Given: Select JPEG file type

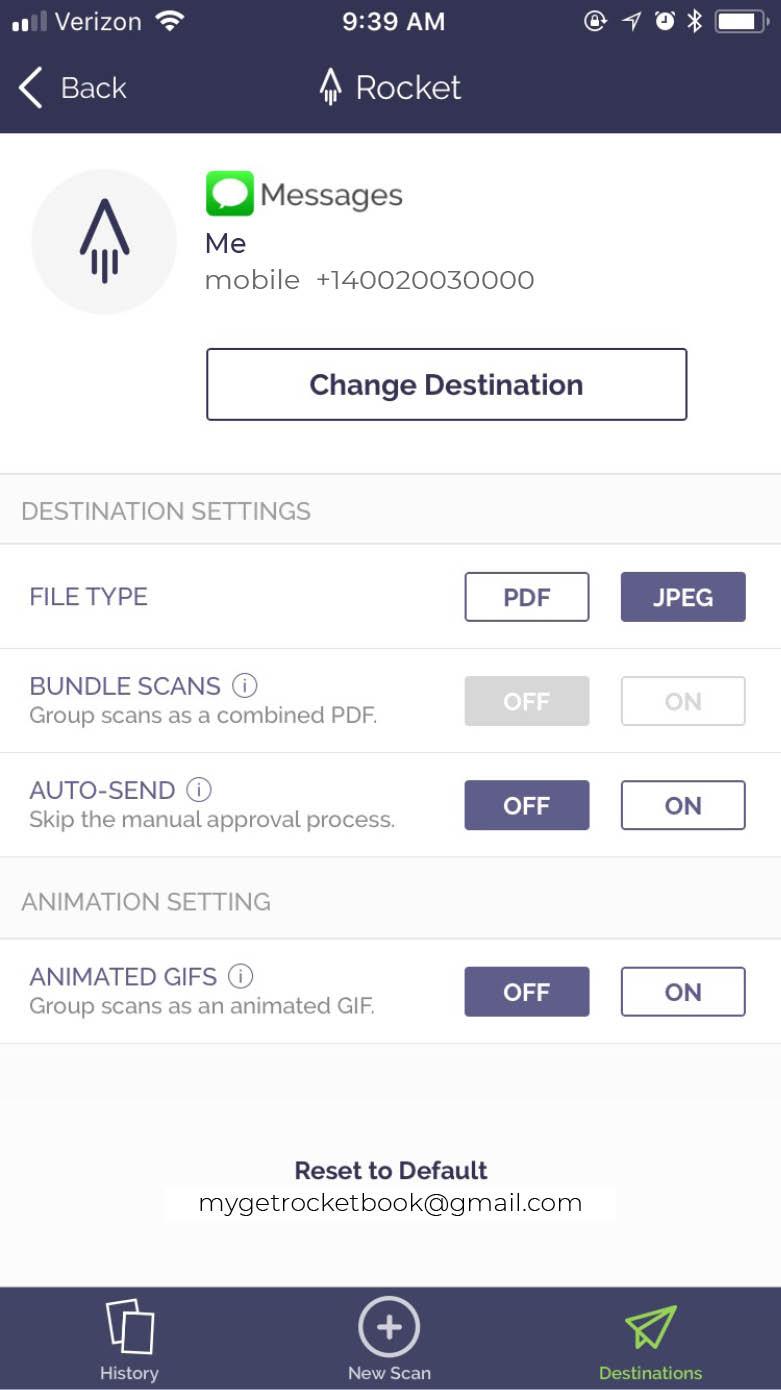Looking at the screenshot, I should [683, 597].
